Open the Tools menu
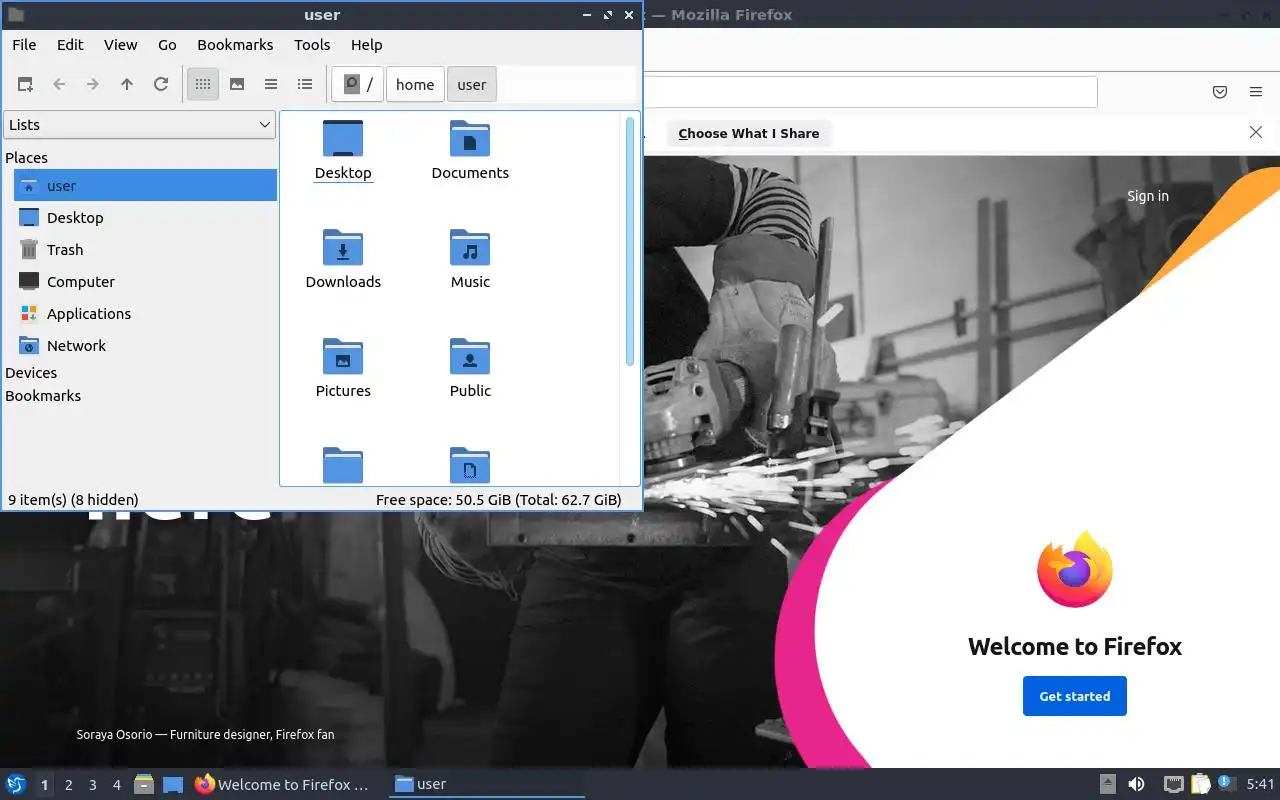 point(312,45)
